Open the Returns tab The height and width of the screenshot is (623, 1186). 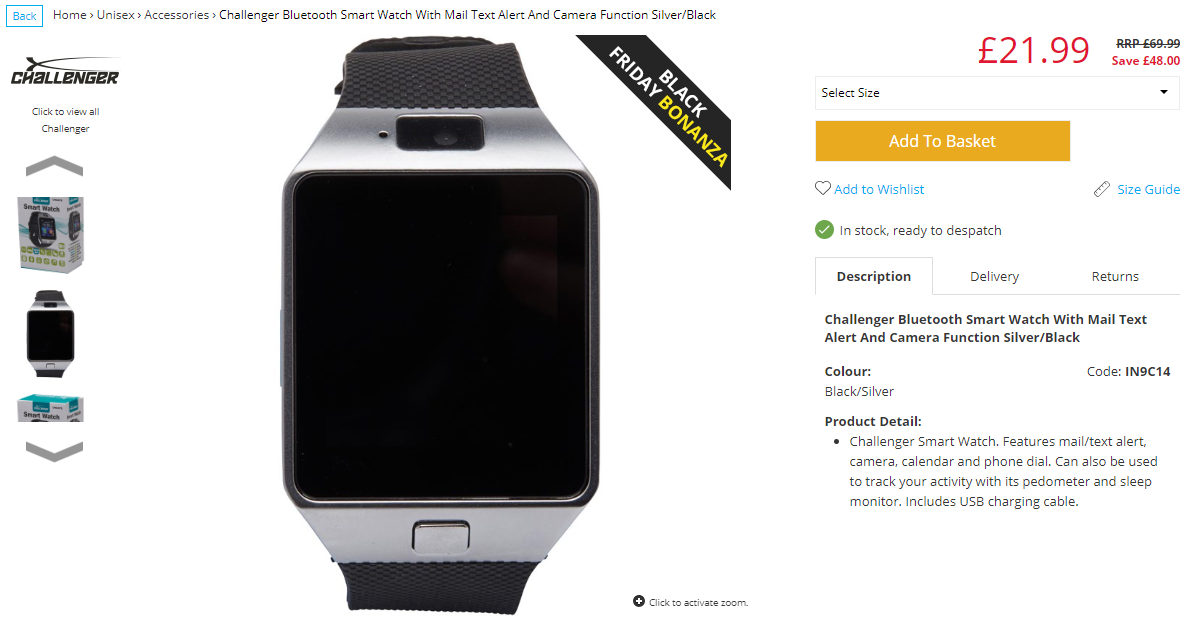1115,276
